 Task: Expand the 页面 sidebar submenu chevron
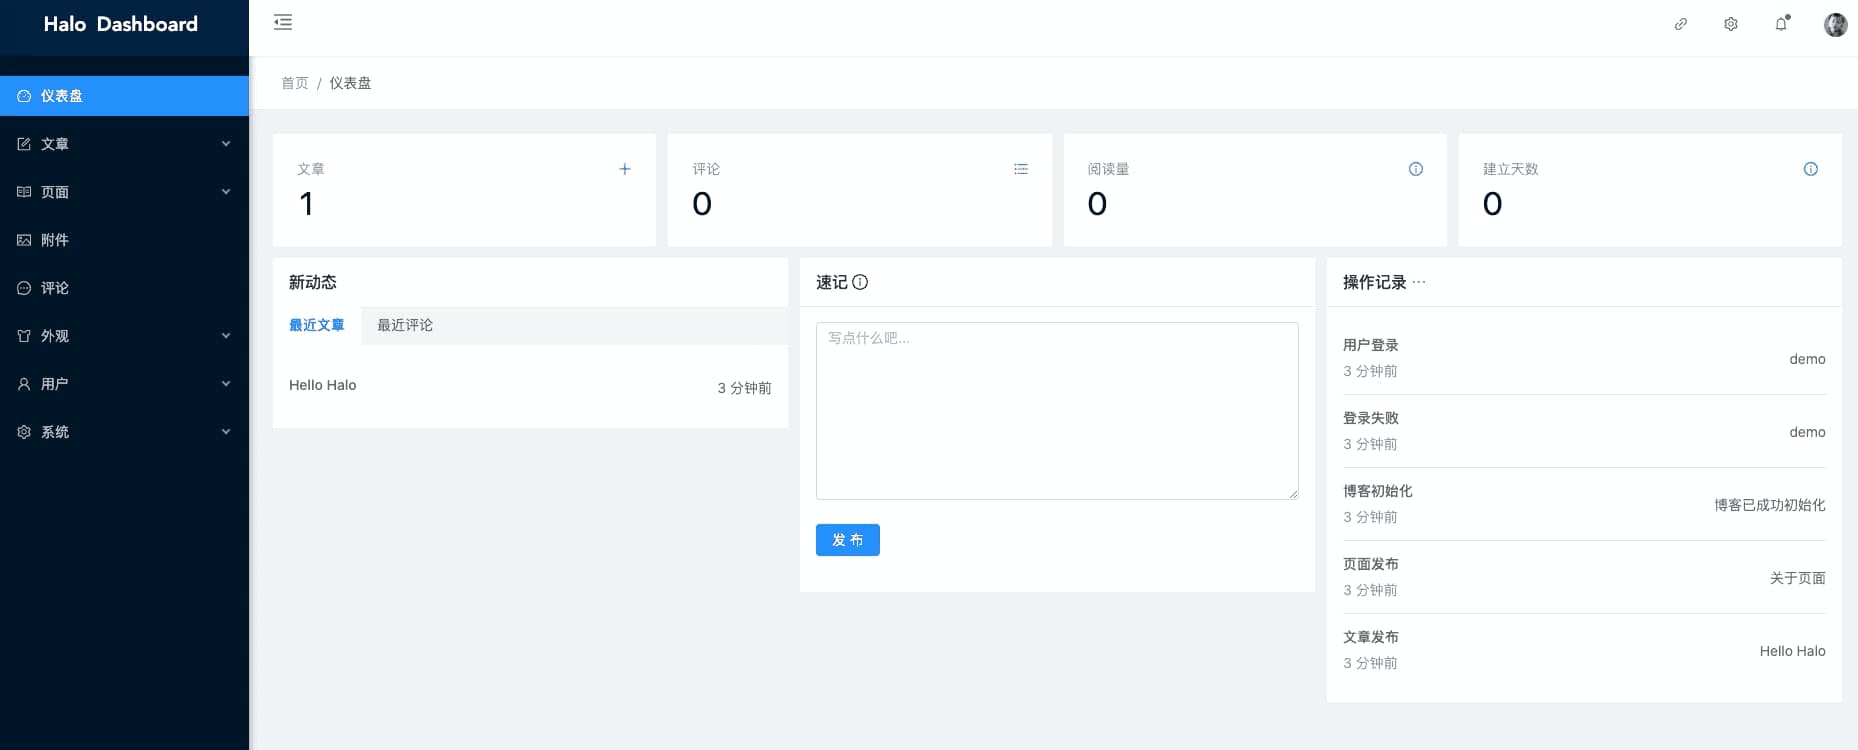point(226,192)
